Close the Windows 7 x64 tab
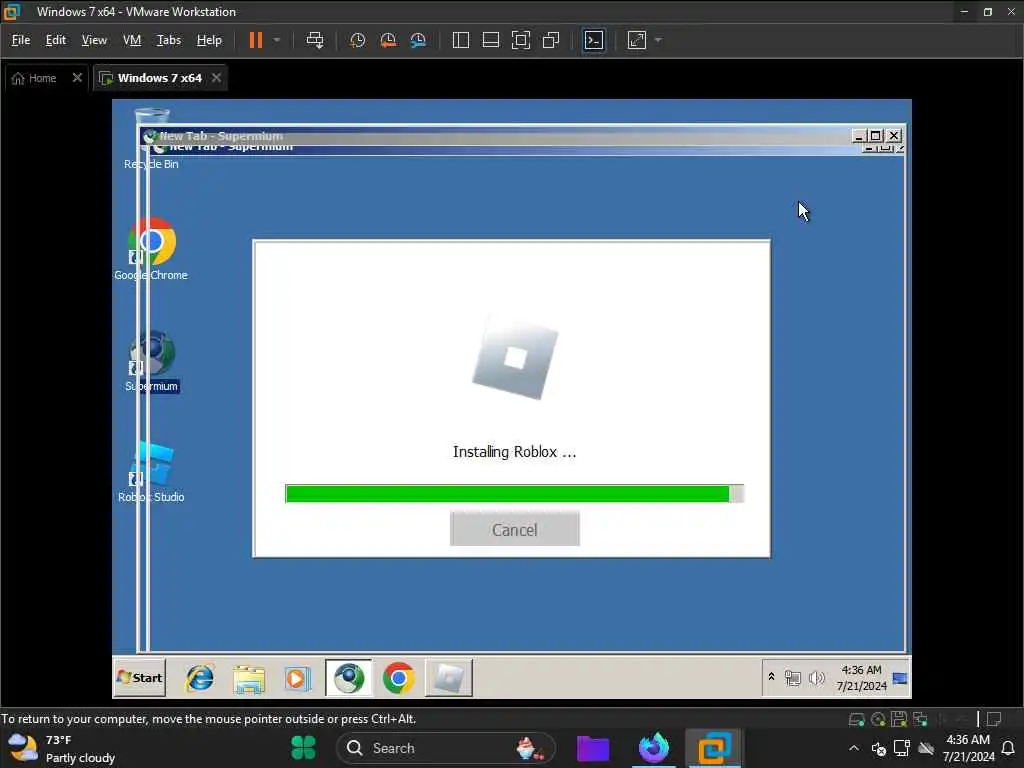Image resolution: width=1024 pixels, height=768 pixels. coord(216,78)
